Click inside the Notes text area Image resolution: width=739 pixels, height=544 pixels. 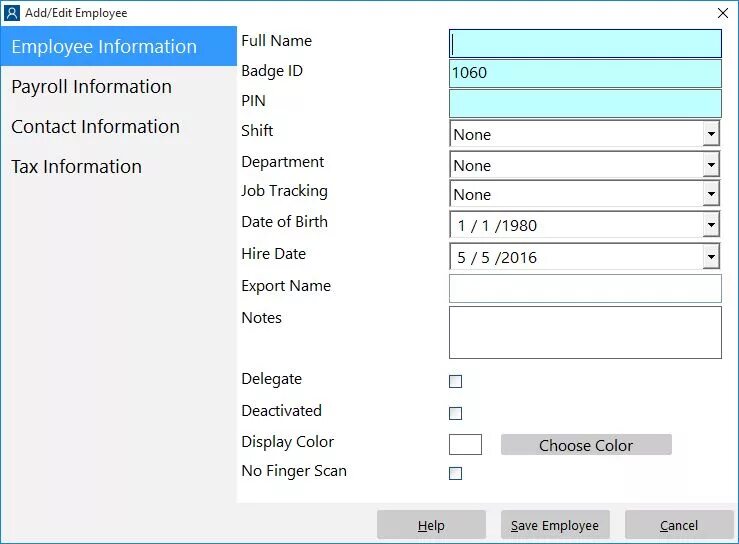click(x=585, y=332)
